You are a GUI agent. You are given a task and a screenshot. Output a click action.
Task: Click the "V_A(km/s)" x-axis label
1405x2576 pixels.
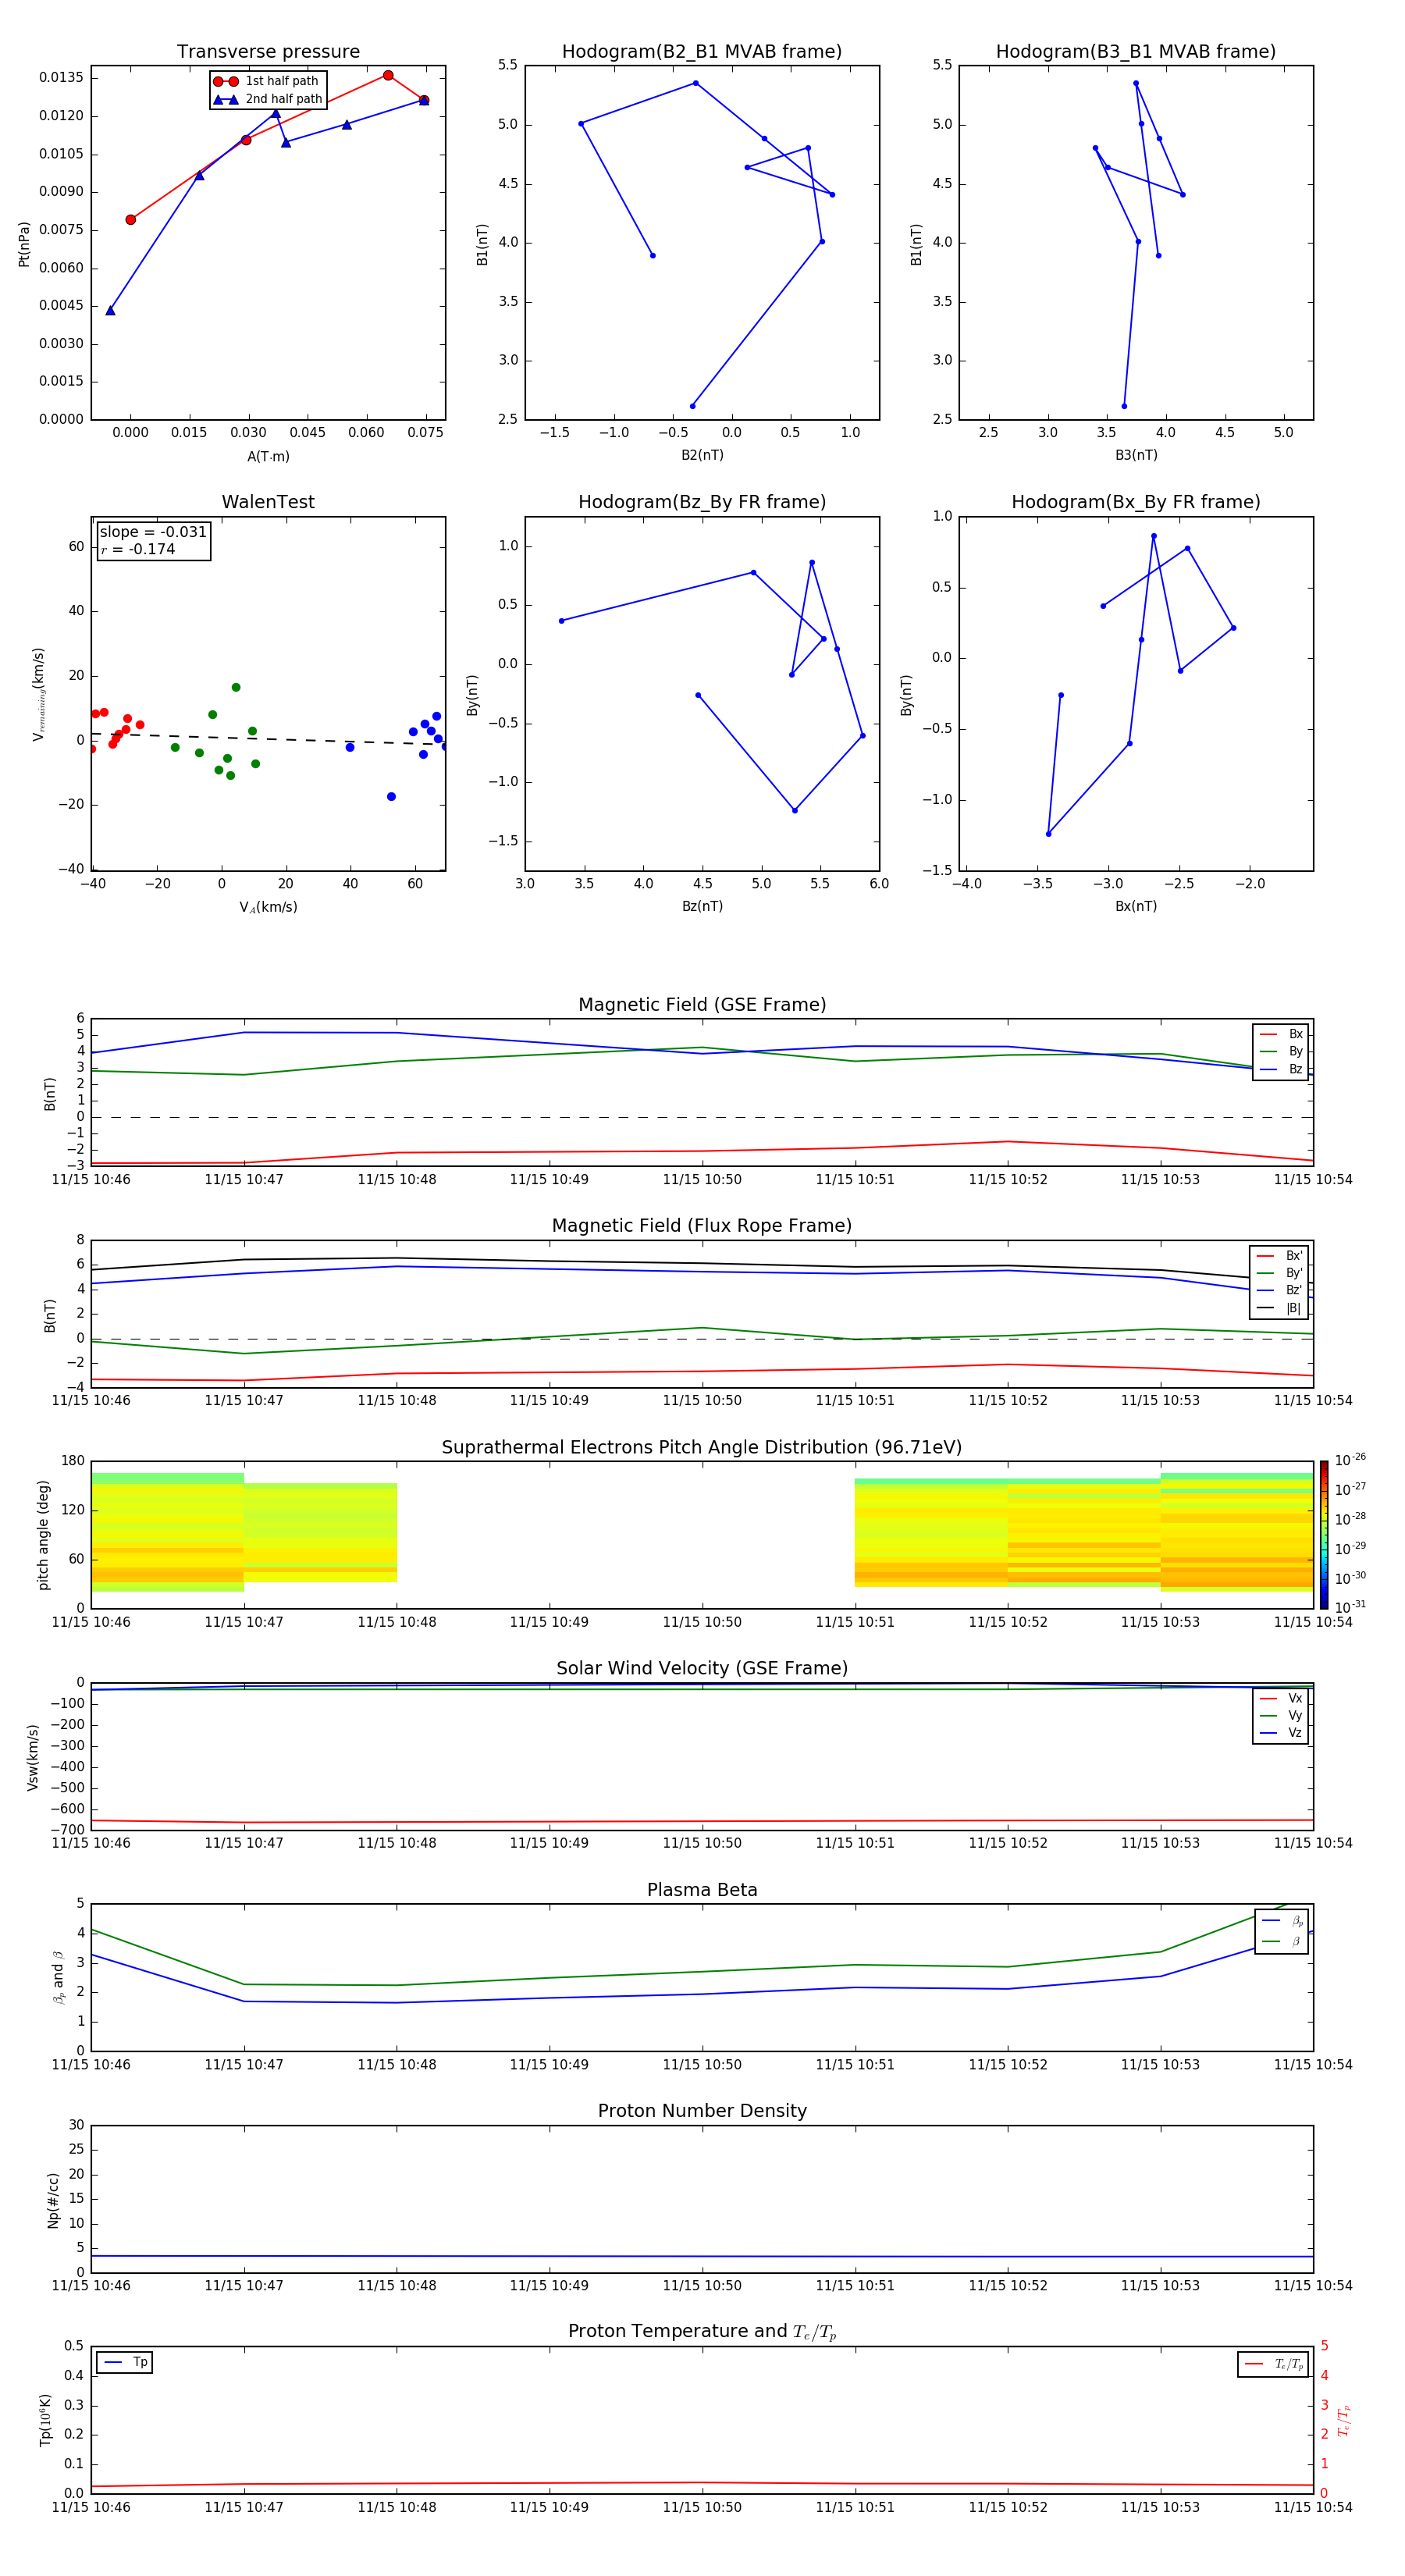click(268, 907)
